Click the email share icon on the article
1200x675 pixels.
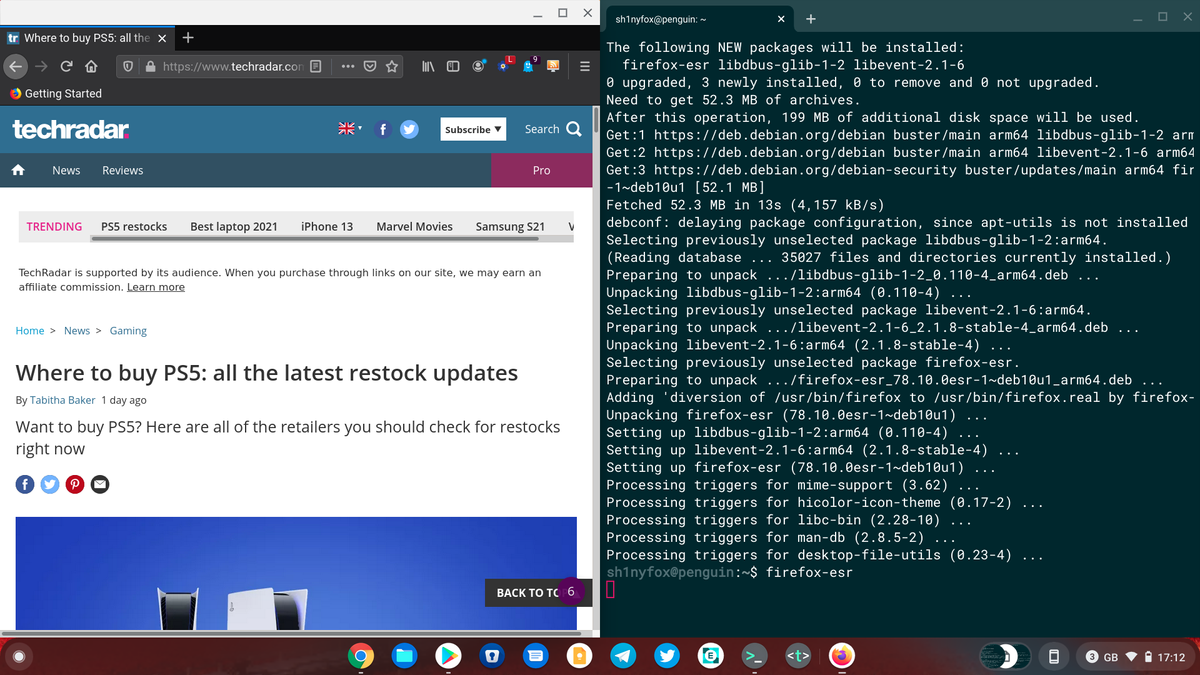click(99, 484)
